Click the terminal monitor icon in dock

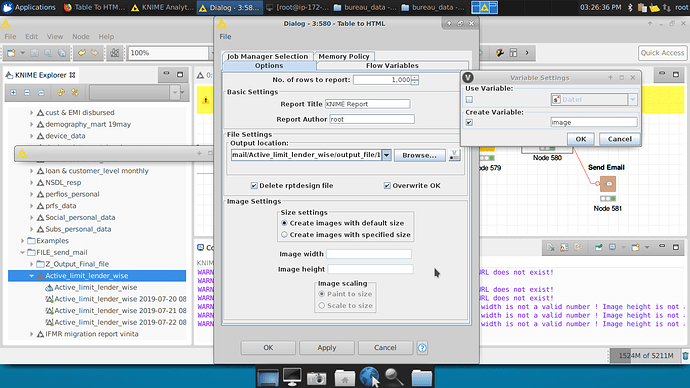pos(292,377)
